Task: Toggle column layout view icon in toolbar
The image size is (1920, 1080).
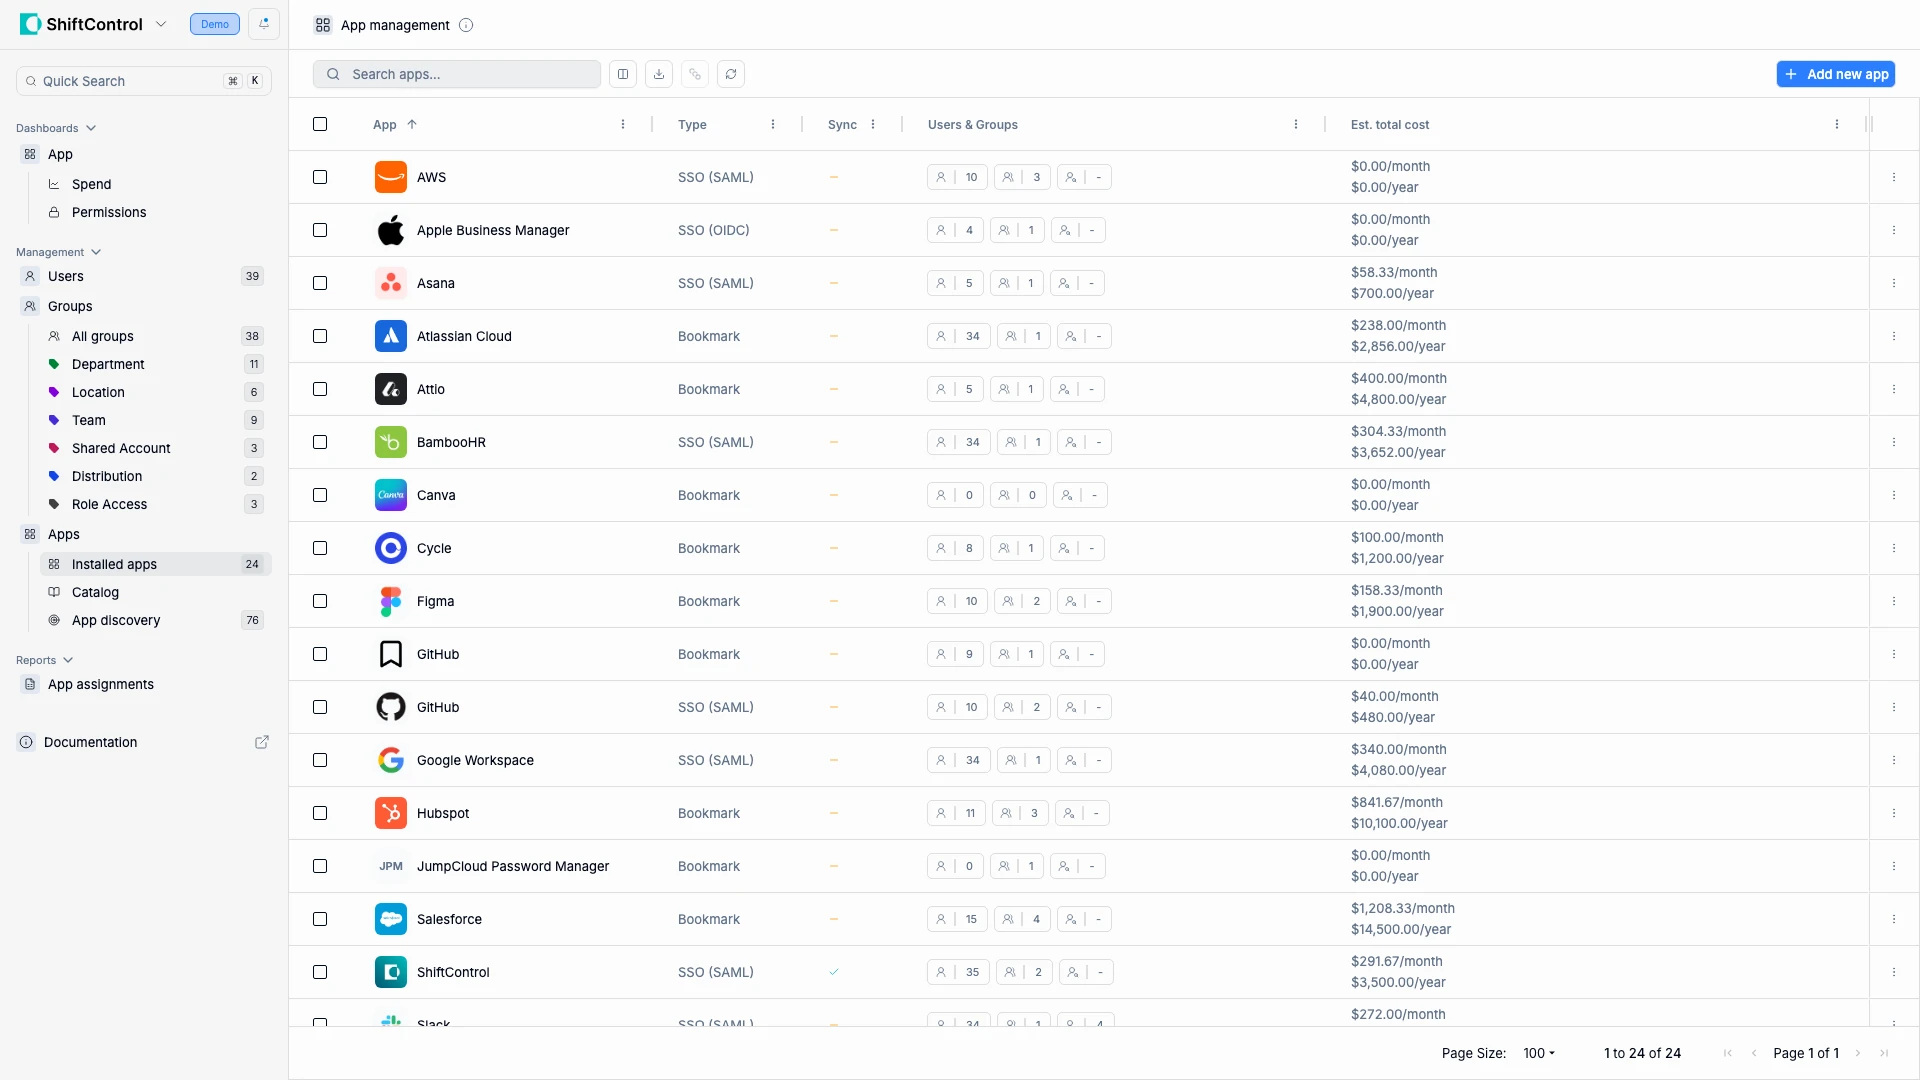Action: click(x=622, y=74)
